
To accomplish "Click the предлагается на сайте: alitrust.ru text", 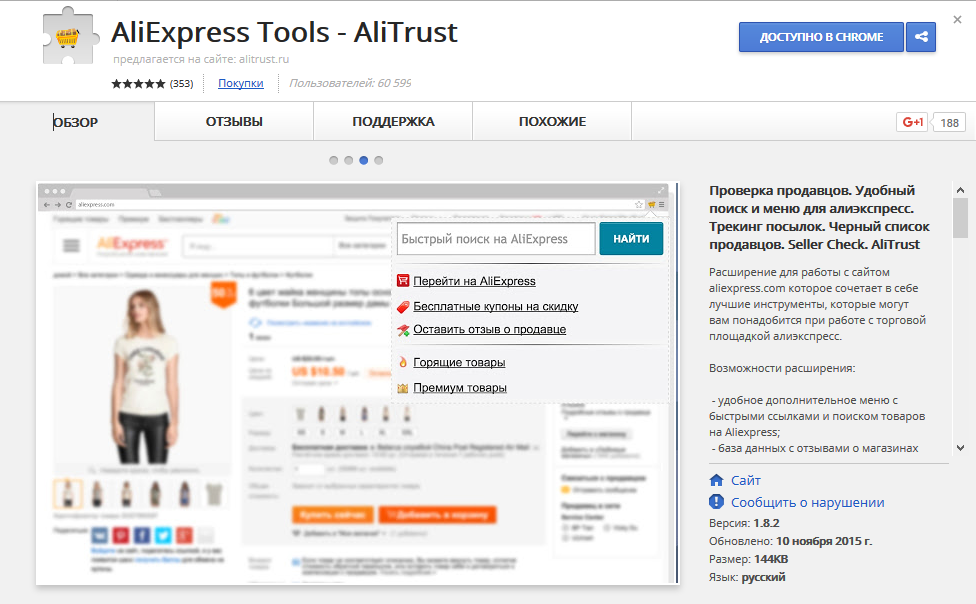I will 201,59.
